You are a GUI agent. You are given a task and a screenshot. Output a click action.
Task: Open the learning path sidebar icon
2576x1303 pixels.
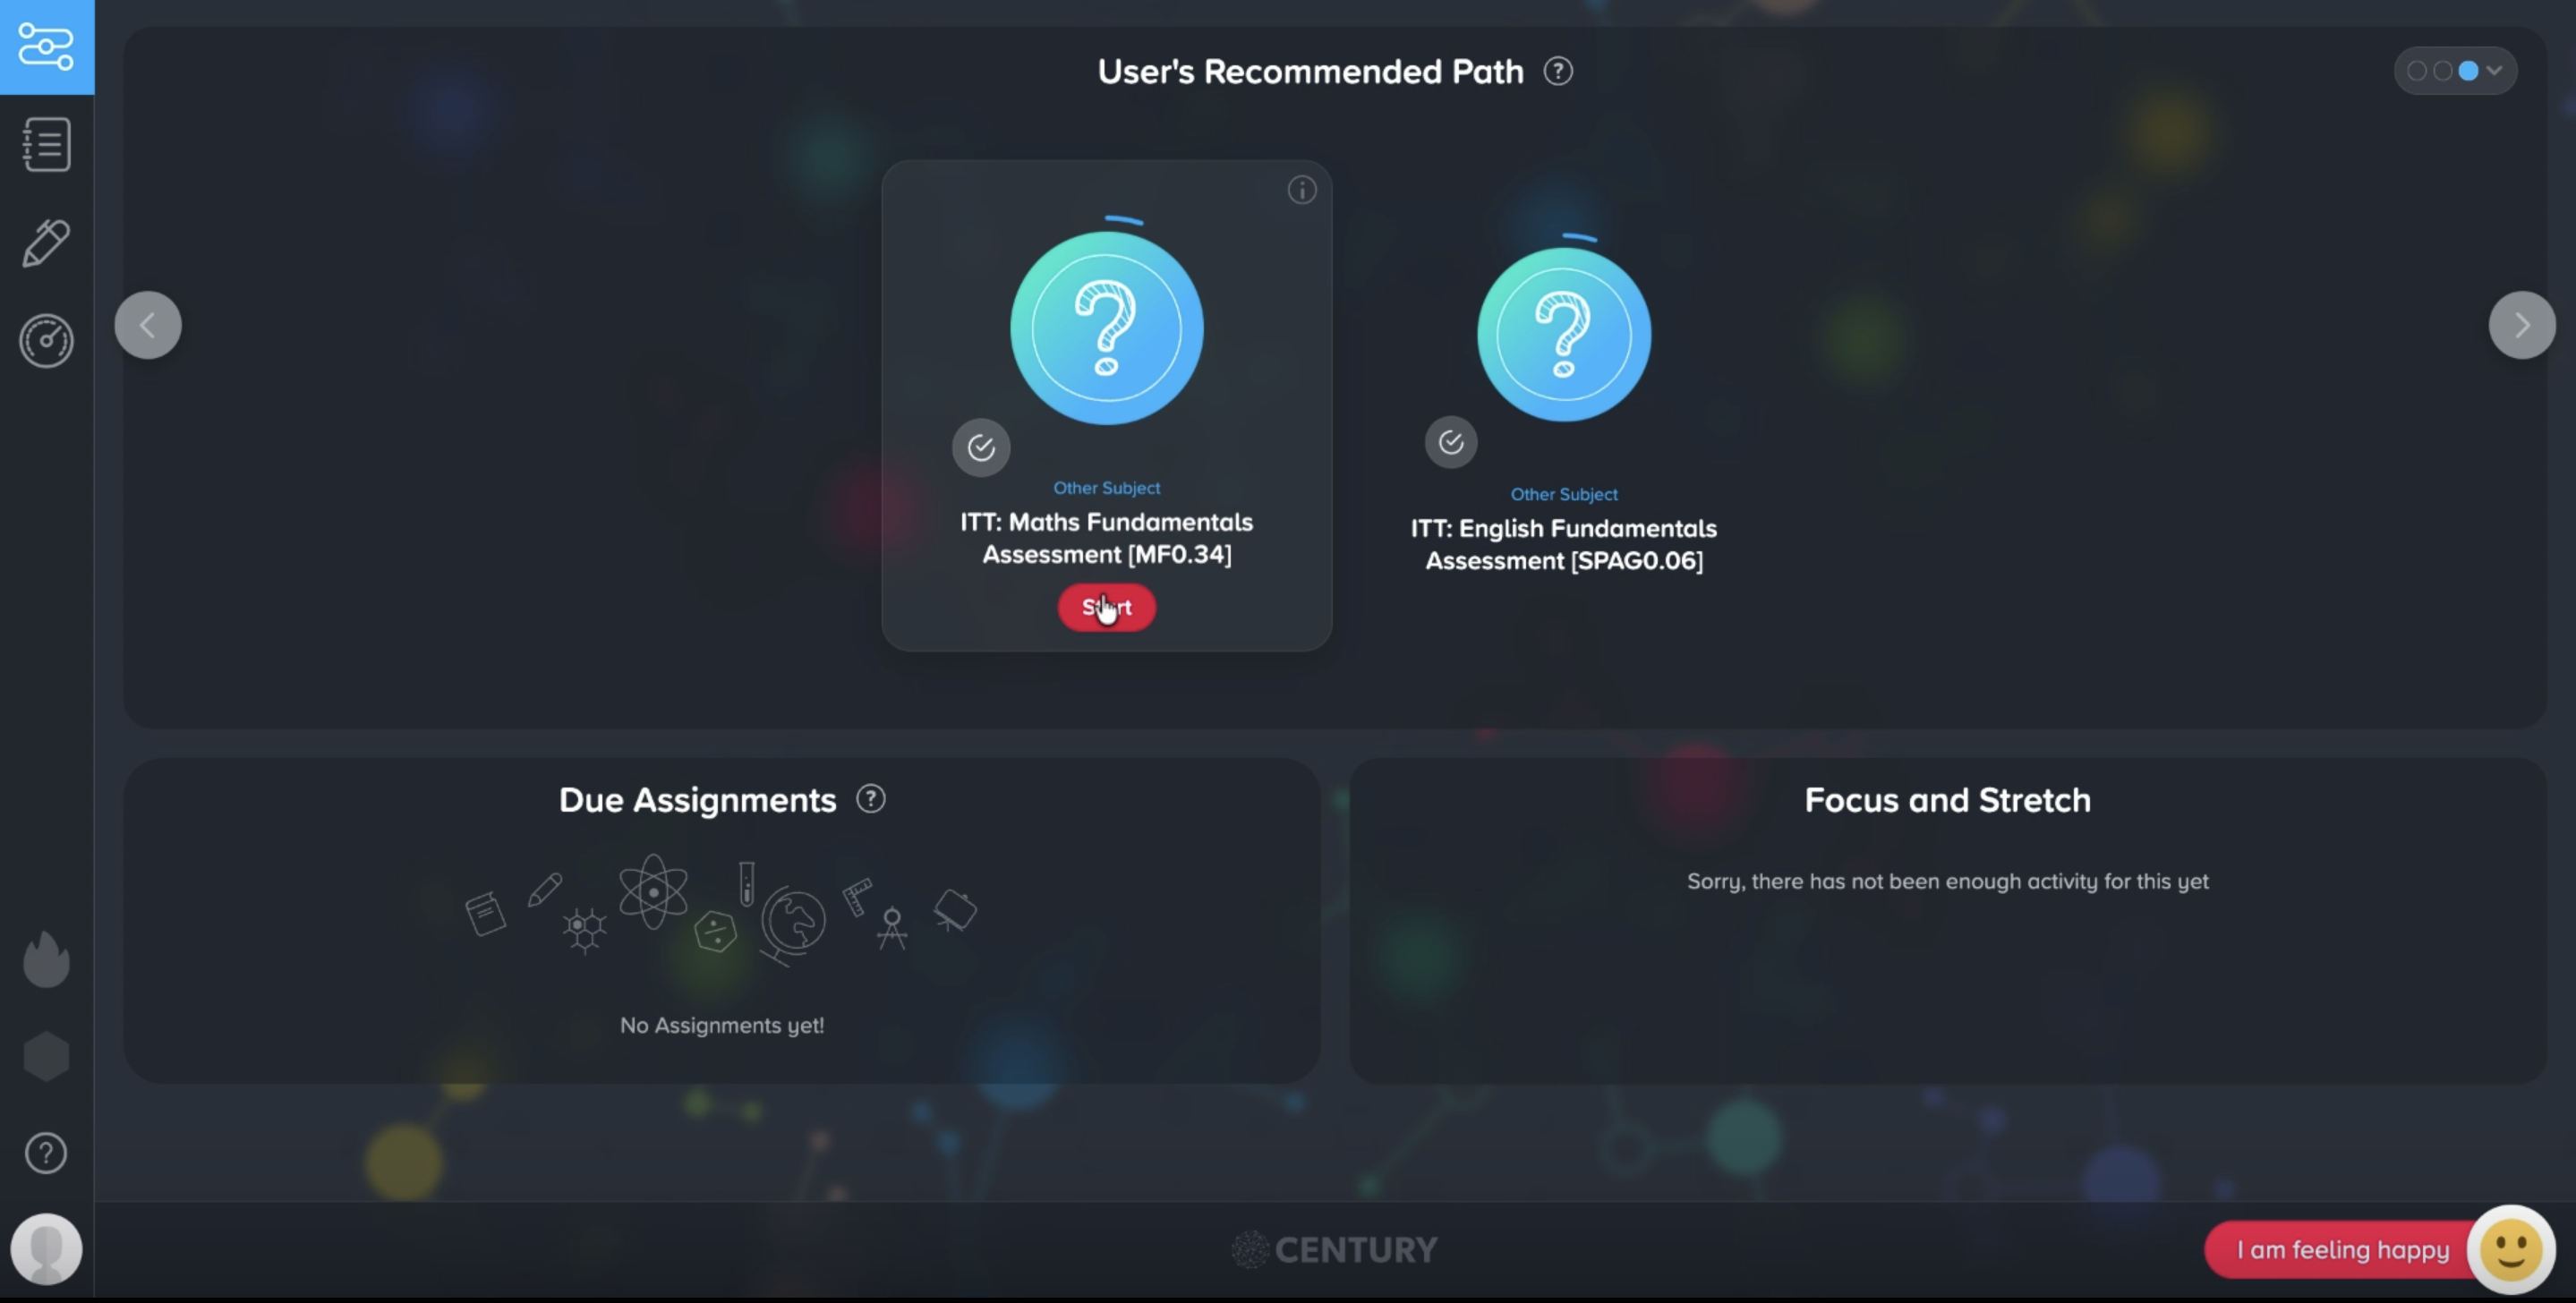(x=46, y=47)
